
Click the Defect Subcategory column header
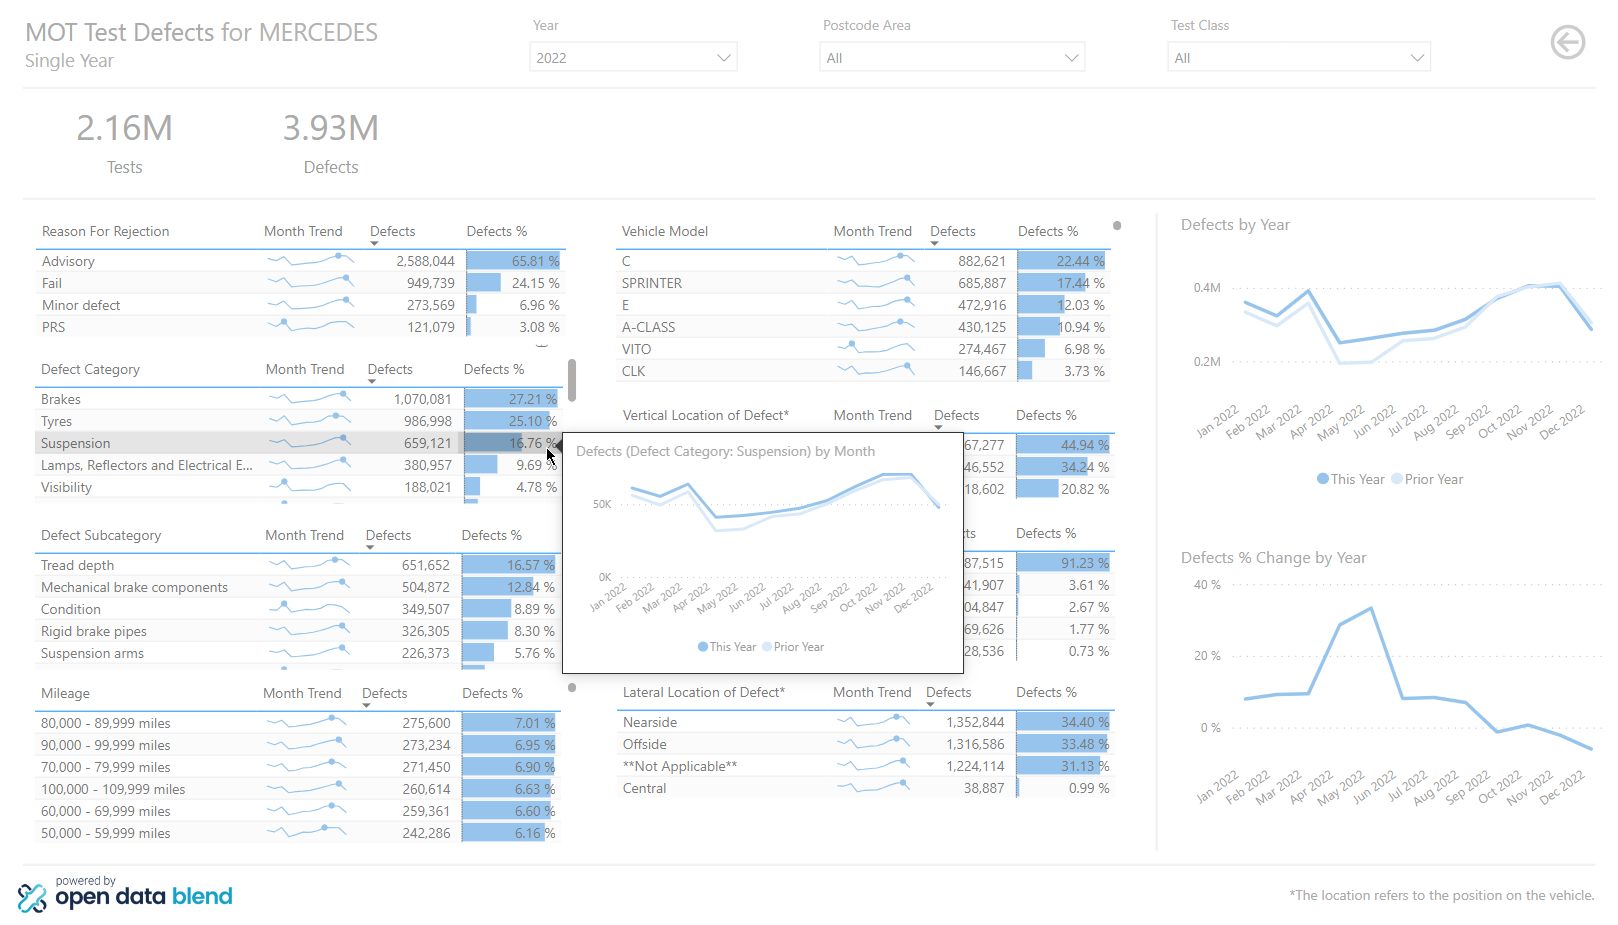point(101,535)
